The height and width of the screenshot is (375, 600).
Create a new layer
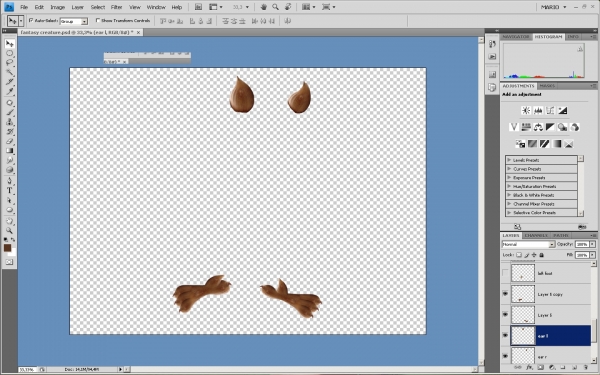point(575,367)
